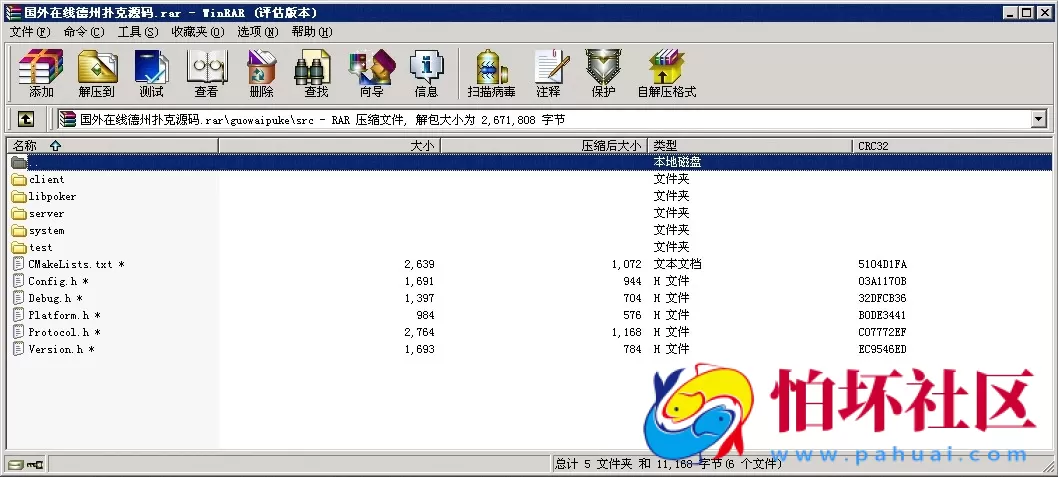
Task: Click the Debug.h file icon
Action: point(19,298)
